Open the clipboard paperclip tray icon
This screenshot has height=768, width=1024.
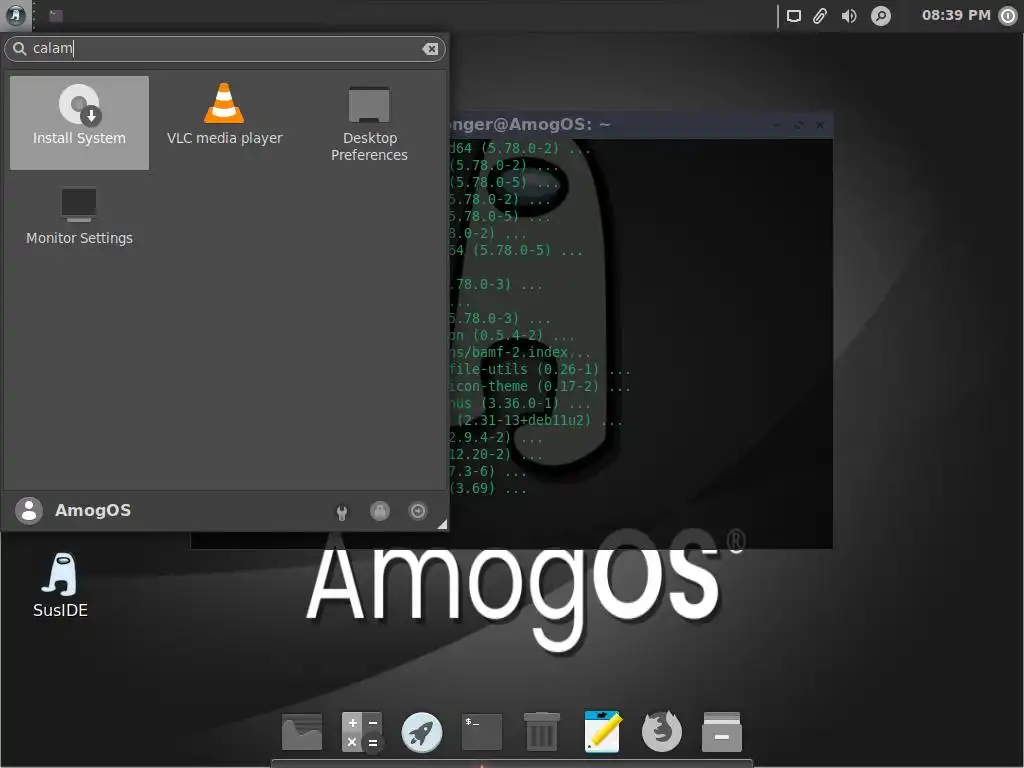820,16
